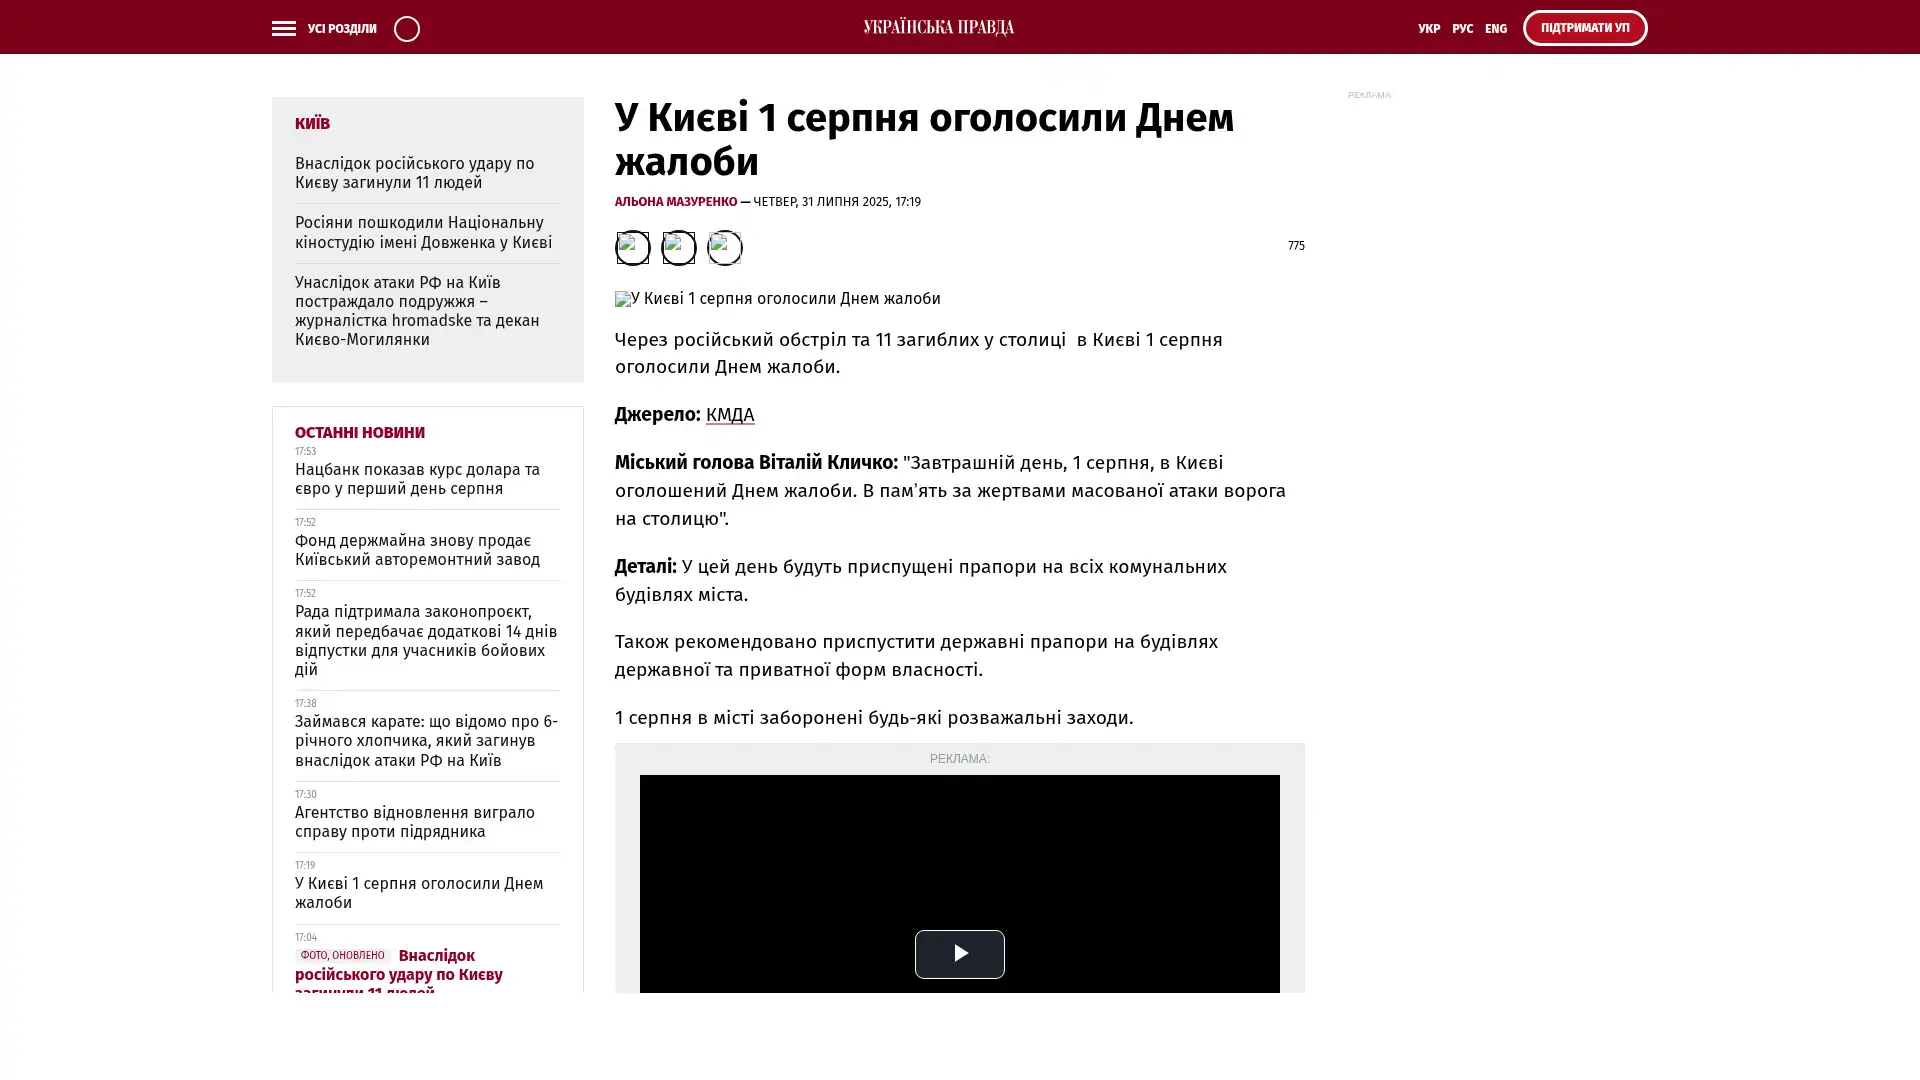This screenshot has height=1080, width=1920.
Task: Expand the Усі розділи menu
Action: (341, 28)
